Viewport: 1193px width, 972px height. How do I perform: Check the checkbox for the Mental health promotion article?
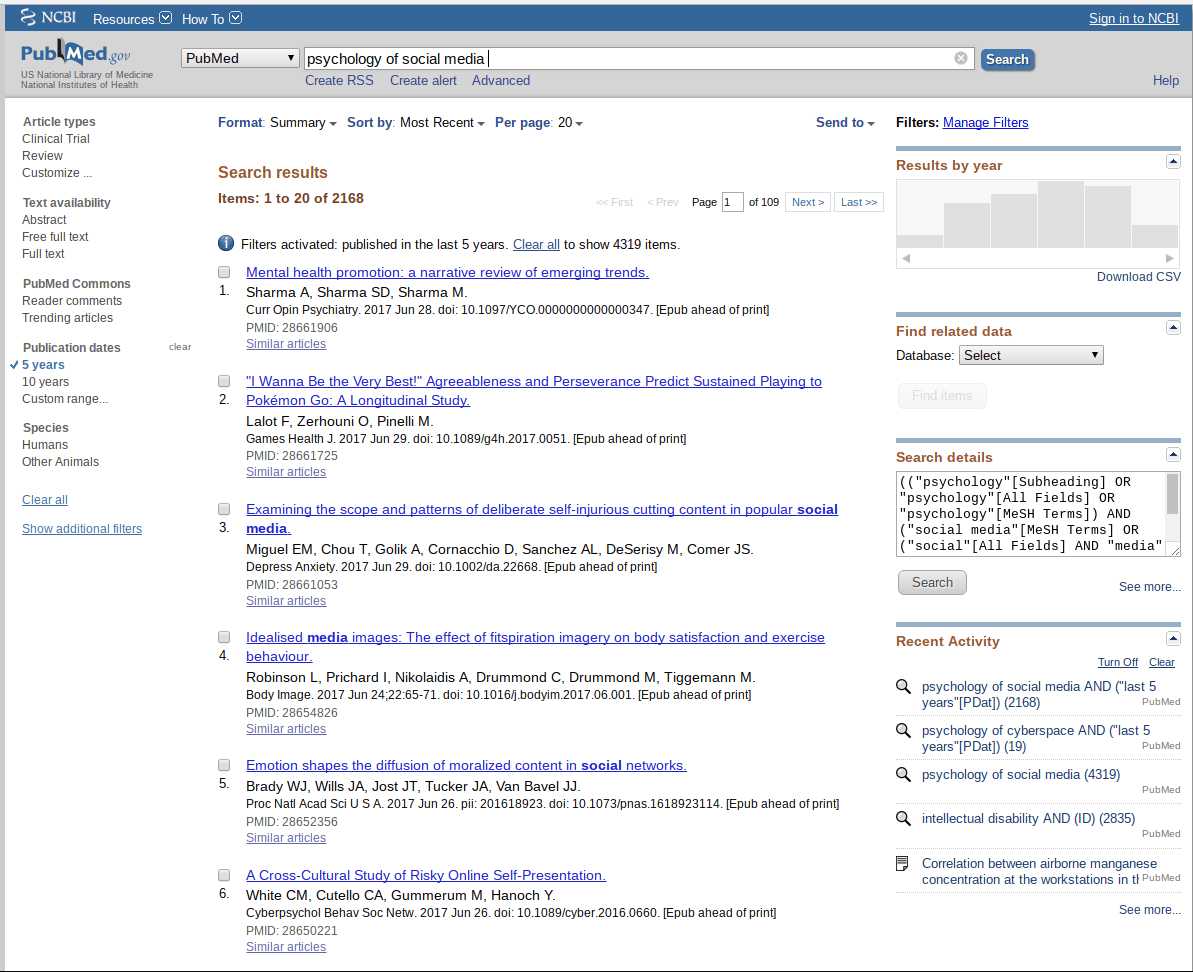tap(223, 271)
